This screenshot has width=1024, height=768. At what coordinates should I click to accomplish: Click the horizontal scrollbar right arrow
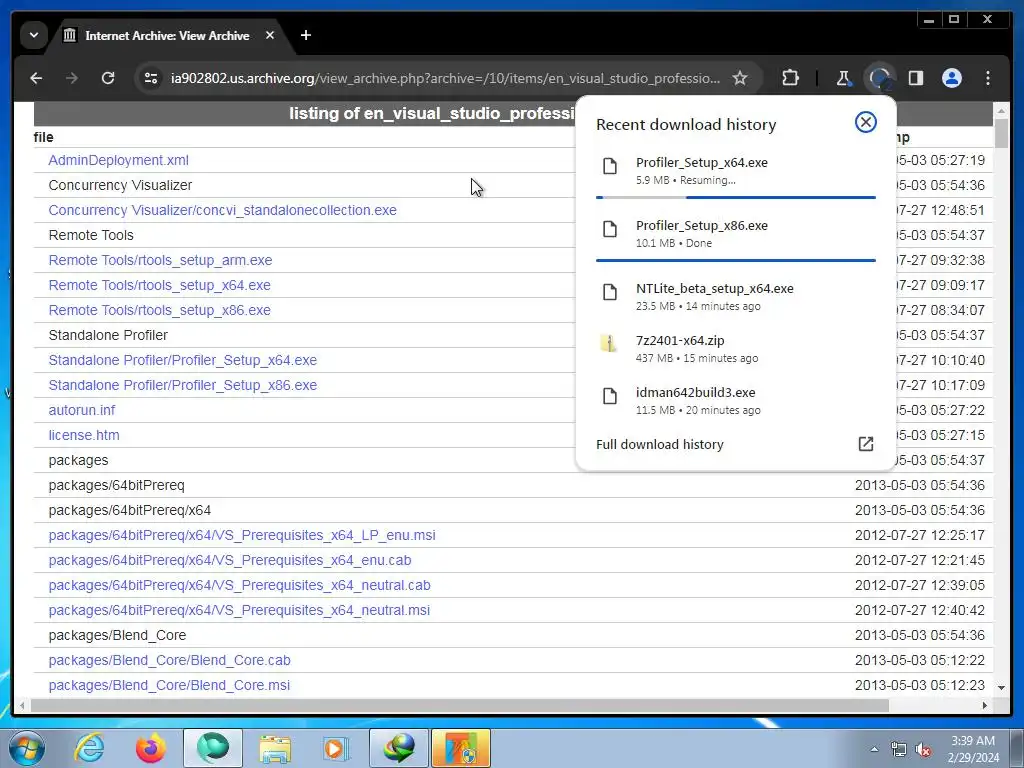coord(985,705)
